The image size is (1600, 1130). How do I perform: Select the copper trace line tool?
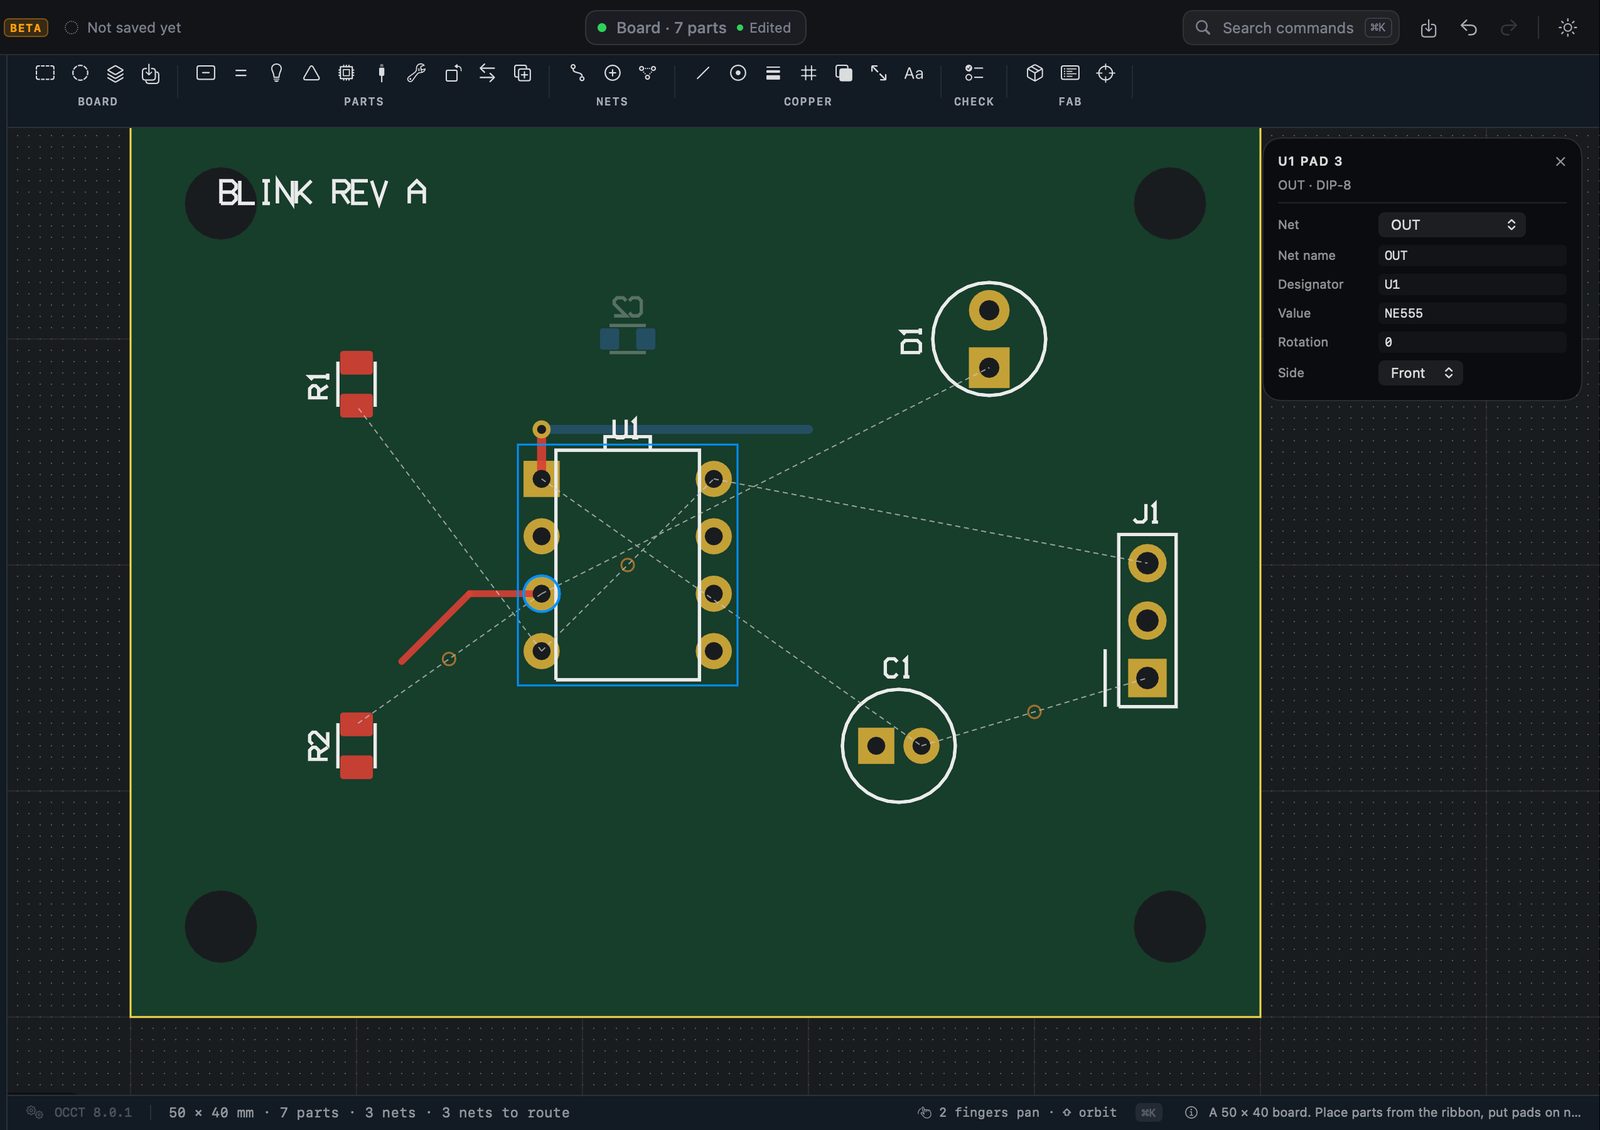(703, 73)
